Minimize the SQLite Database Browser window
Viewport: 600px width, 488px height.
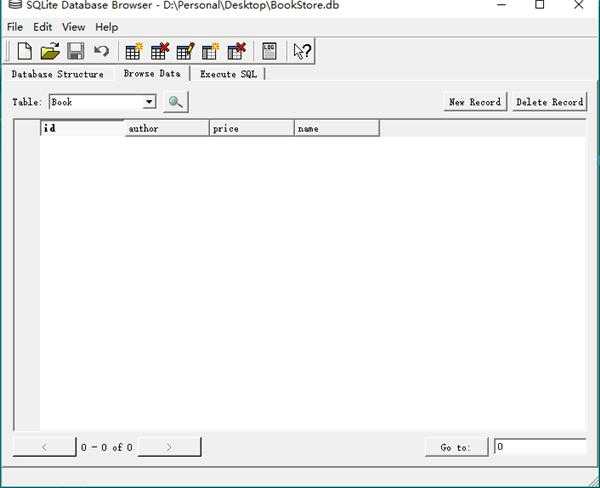[x=501, y=5]
